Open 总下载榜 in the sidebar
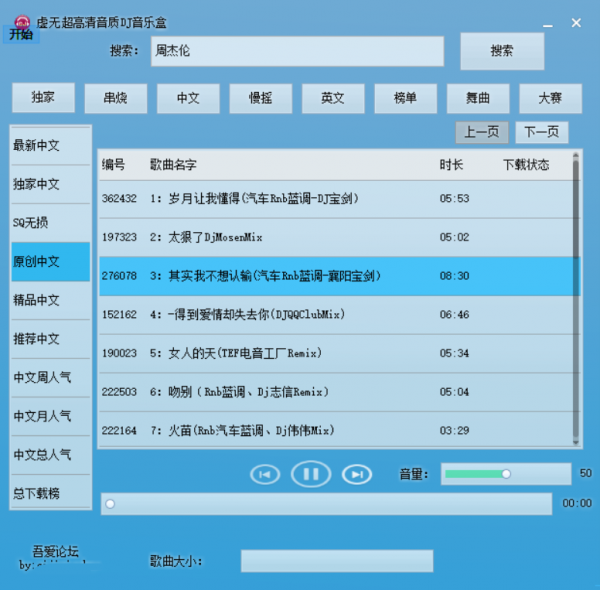Viewport: 600px width, 590px height. pyautogui.click(x=50, y=493)
